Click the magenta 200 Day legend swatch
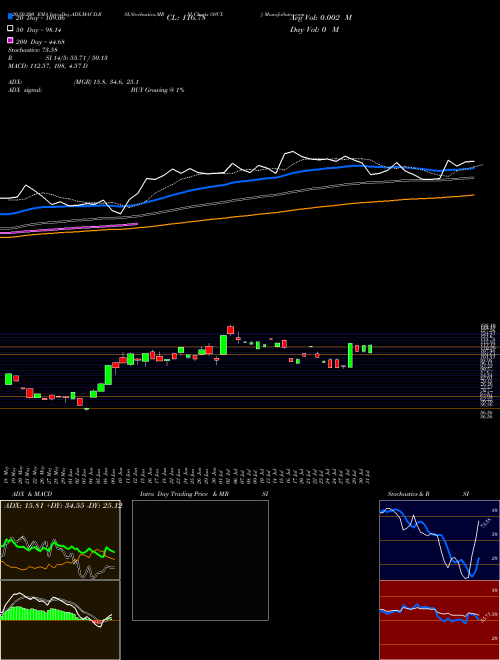 (10, 41)
